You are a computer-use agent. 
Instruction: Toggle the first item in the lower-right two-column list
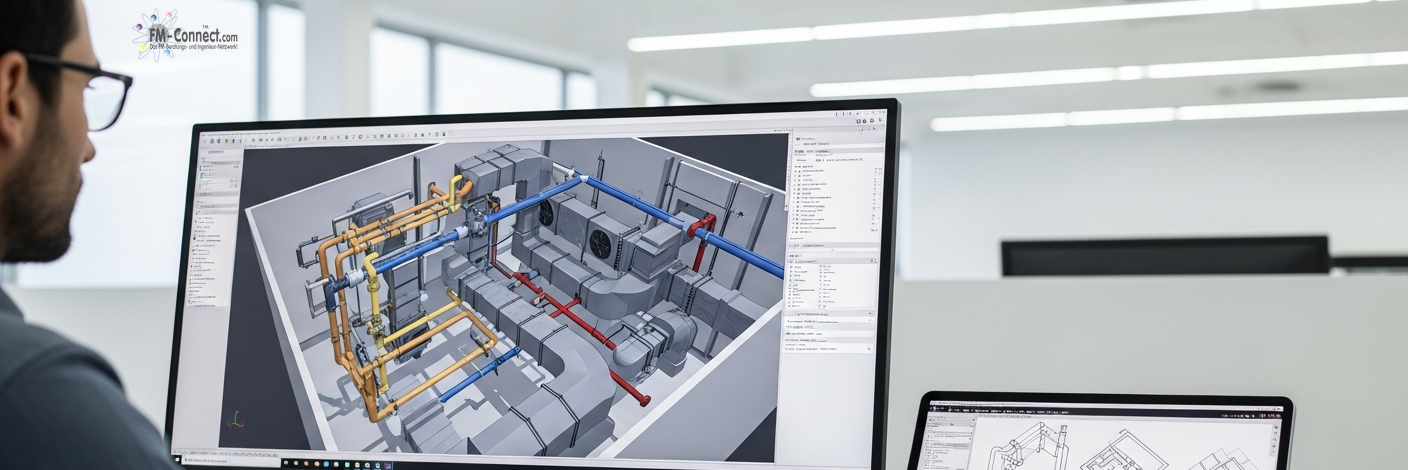pos(792,267)
